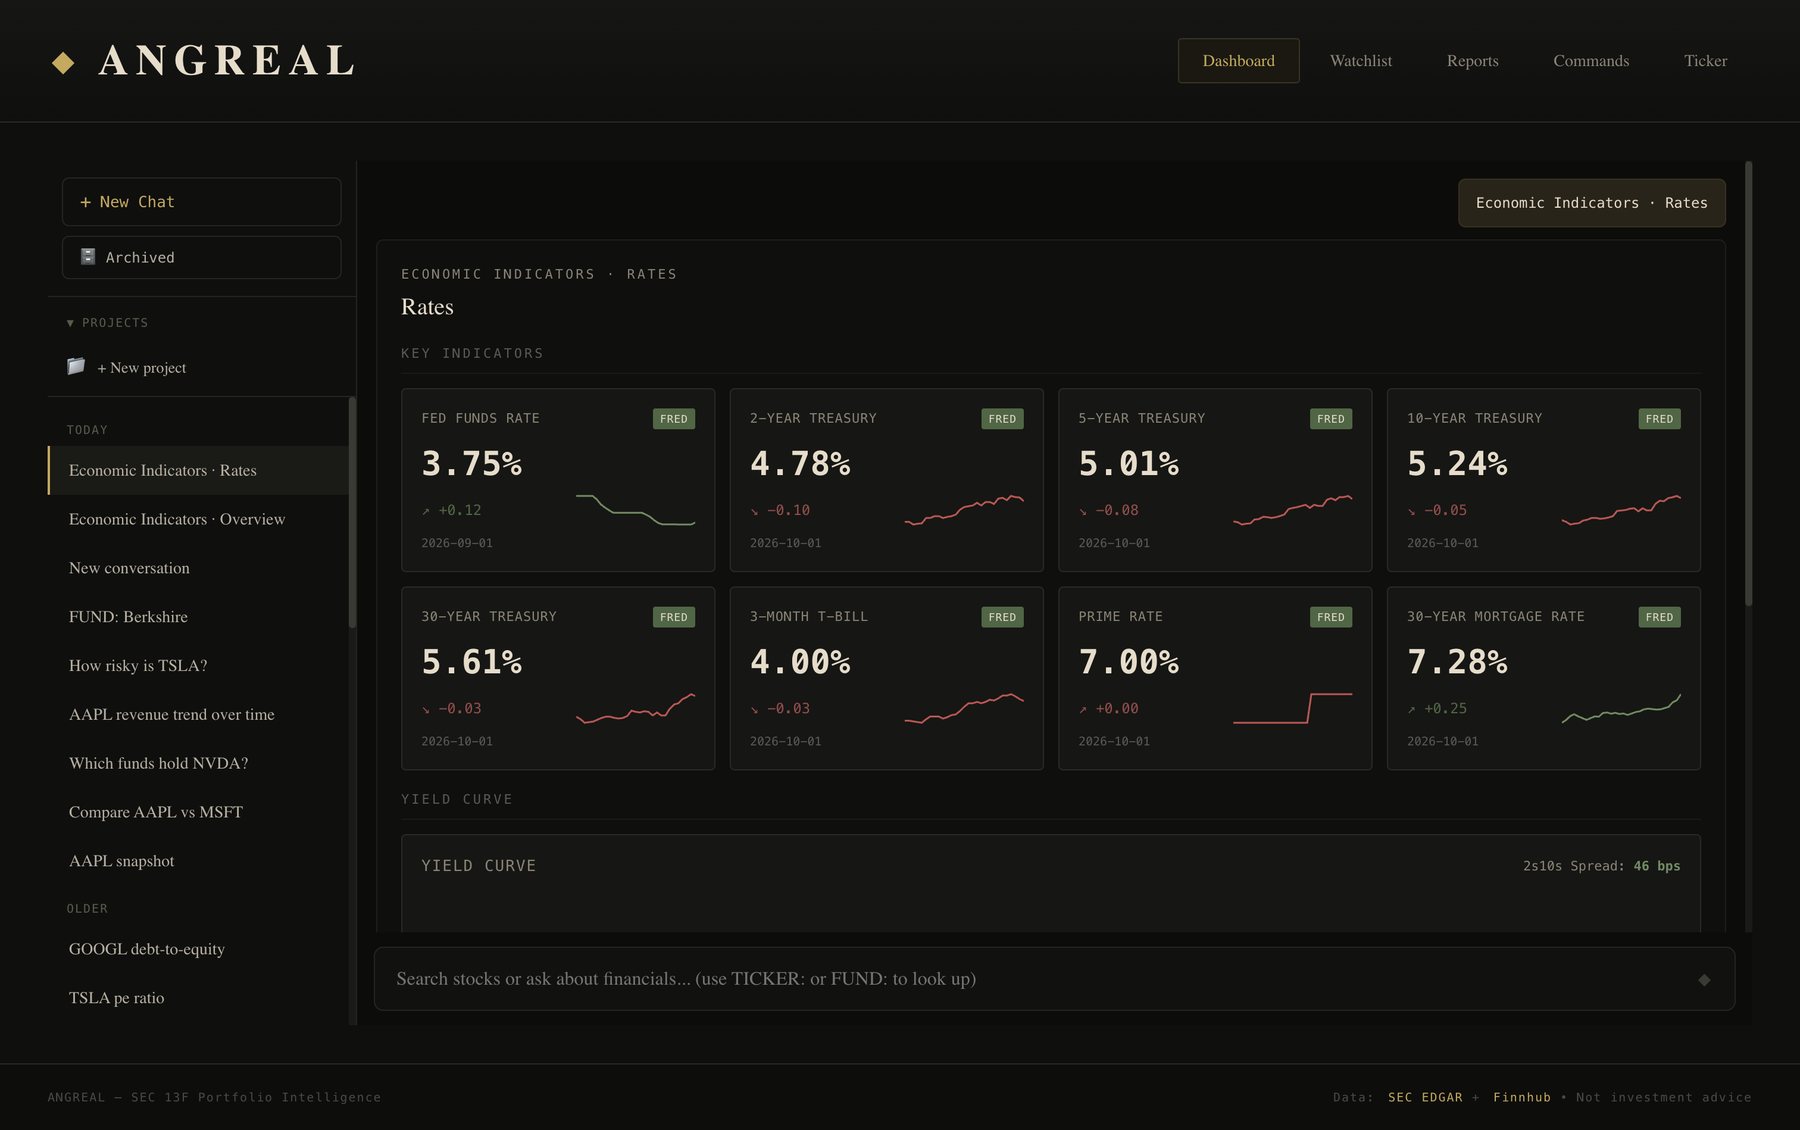Click the 4.78% 2-Year Treasury value

800,464
